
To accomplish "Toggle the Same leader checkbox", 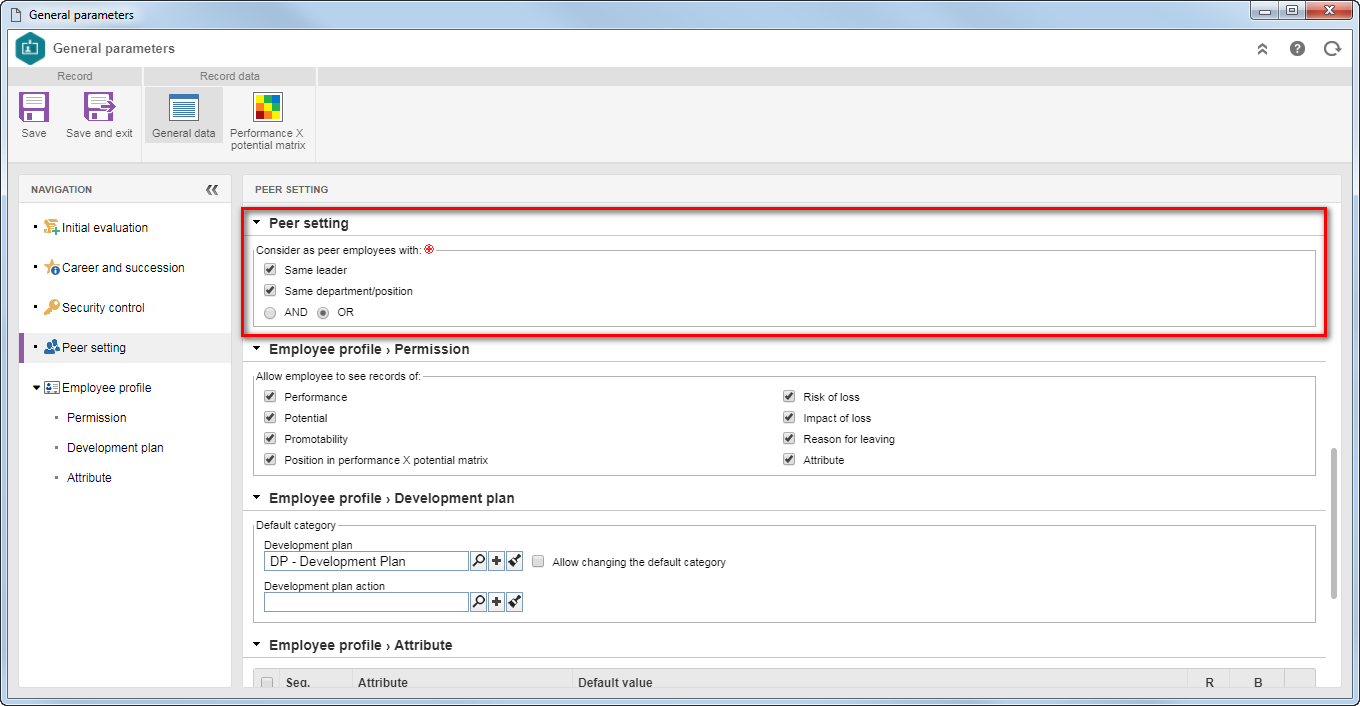I will [x=270, y=270].
